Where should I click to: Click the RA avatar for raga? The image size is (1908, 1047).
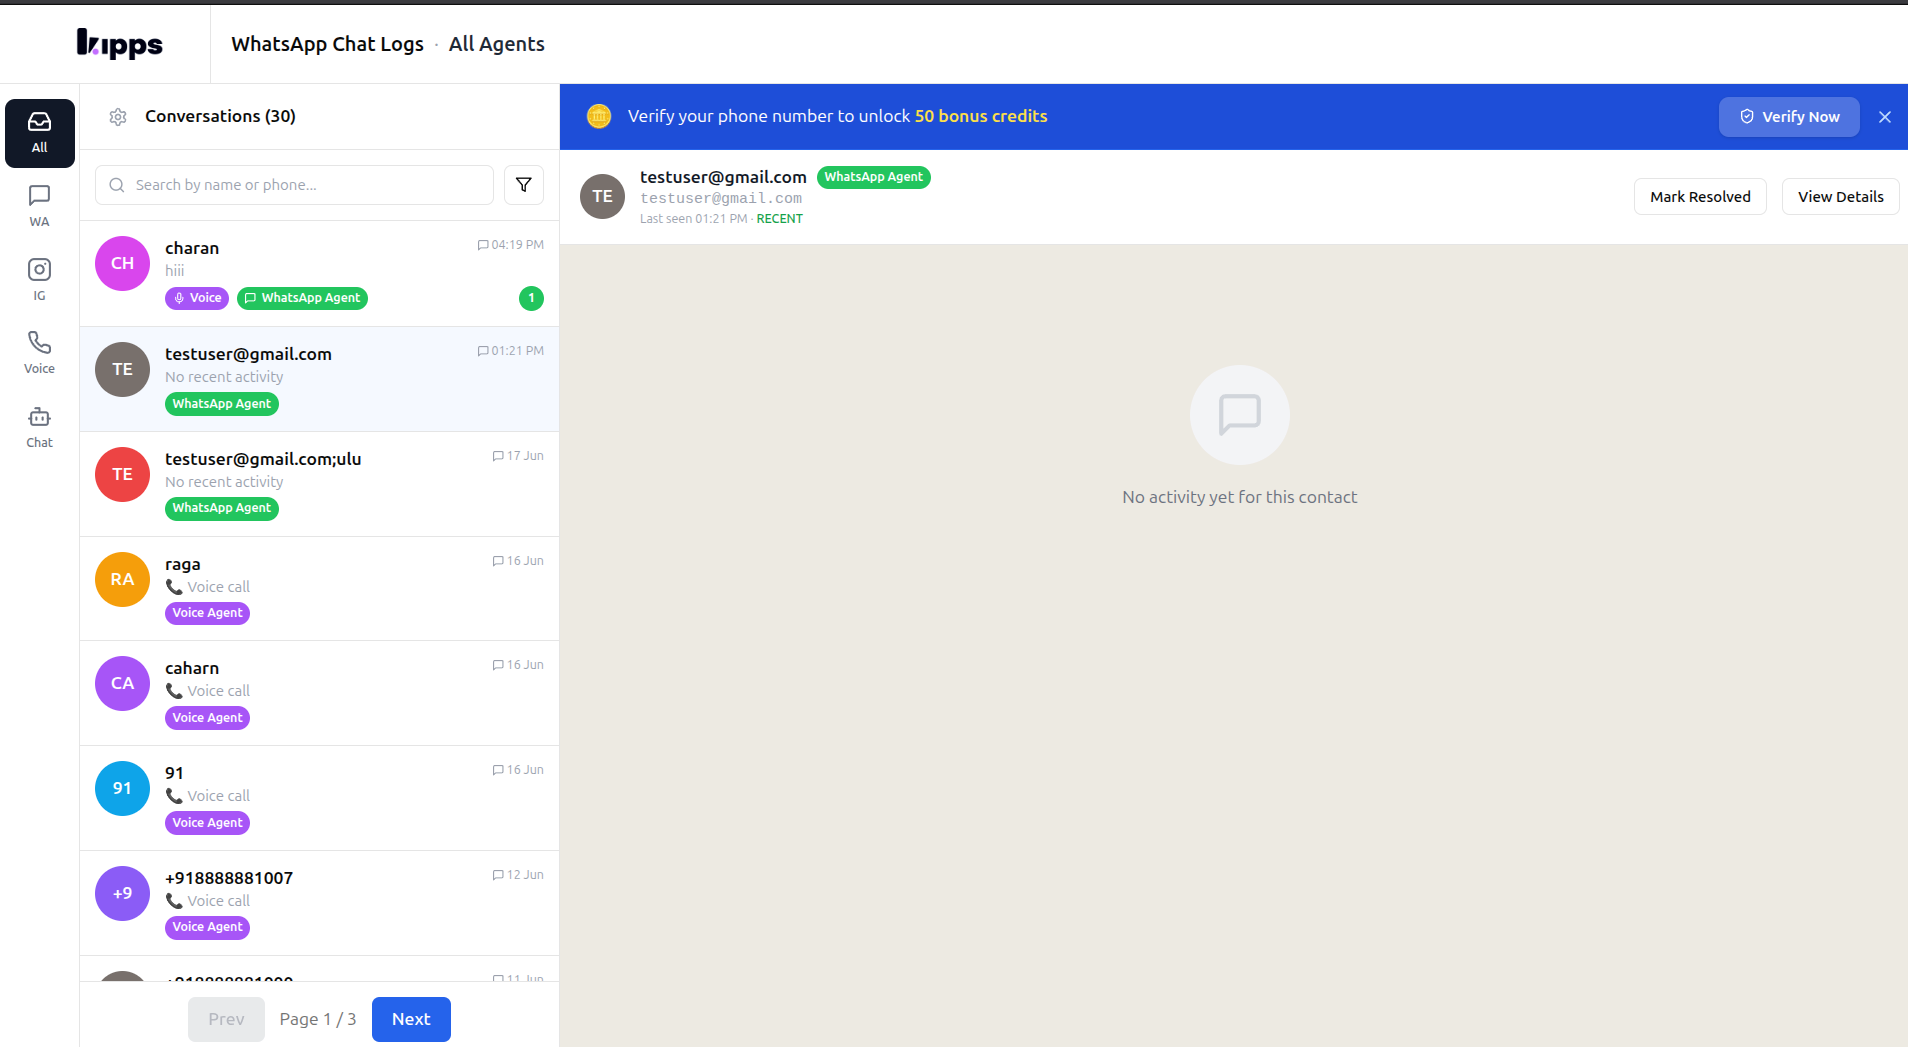[x=122, y=579]
